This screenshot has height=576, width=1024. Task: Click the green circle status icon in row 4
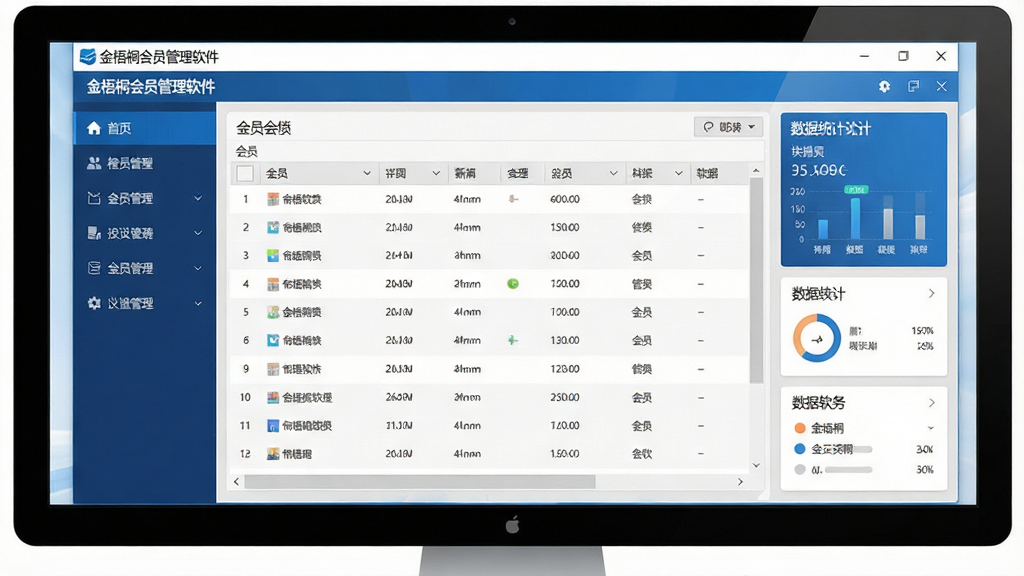coord(513,283)
